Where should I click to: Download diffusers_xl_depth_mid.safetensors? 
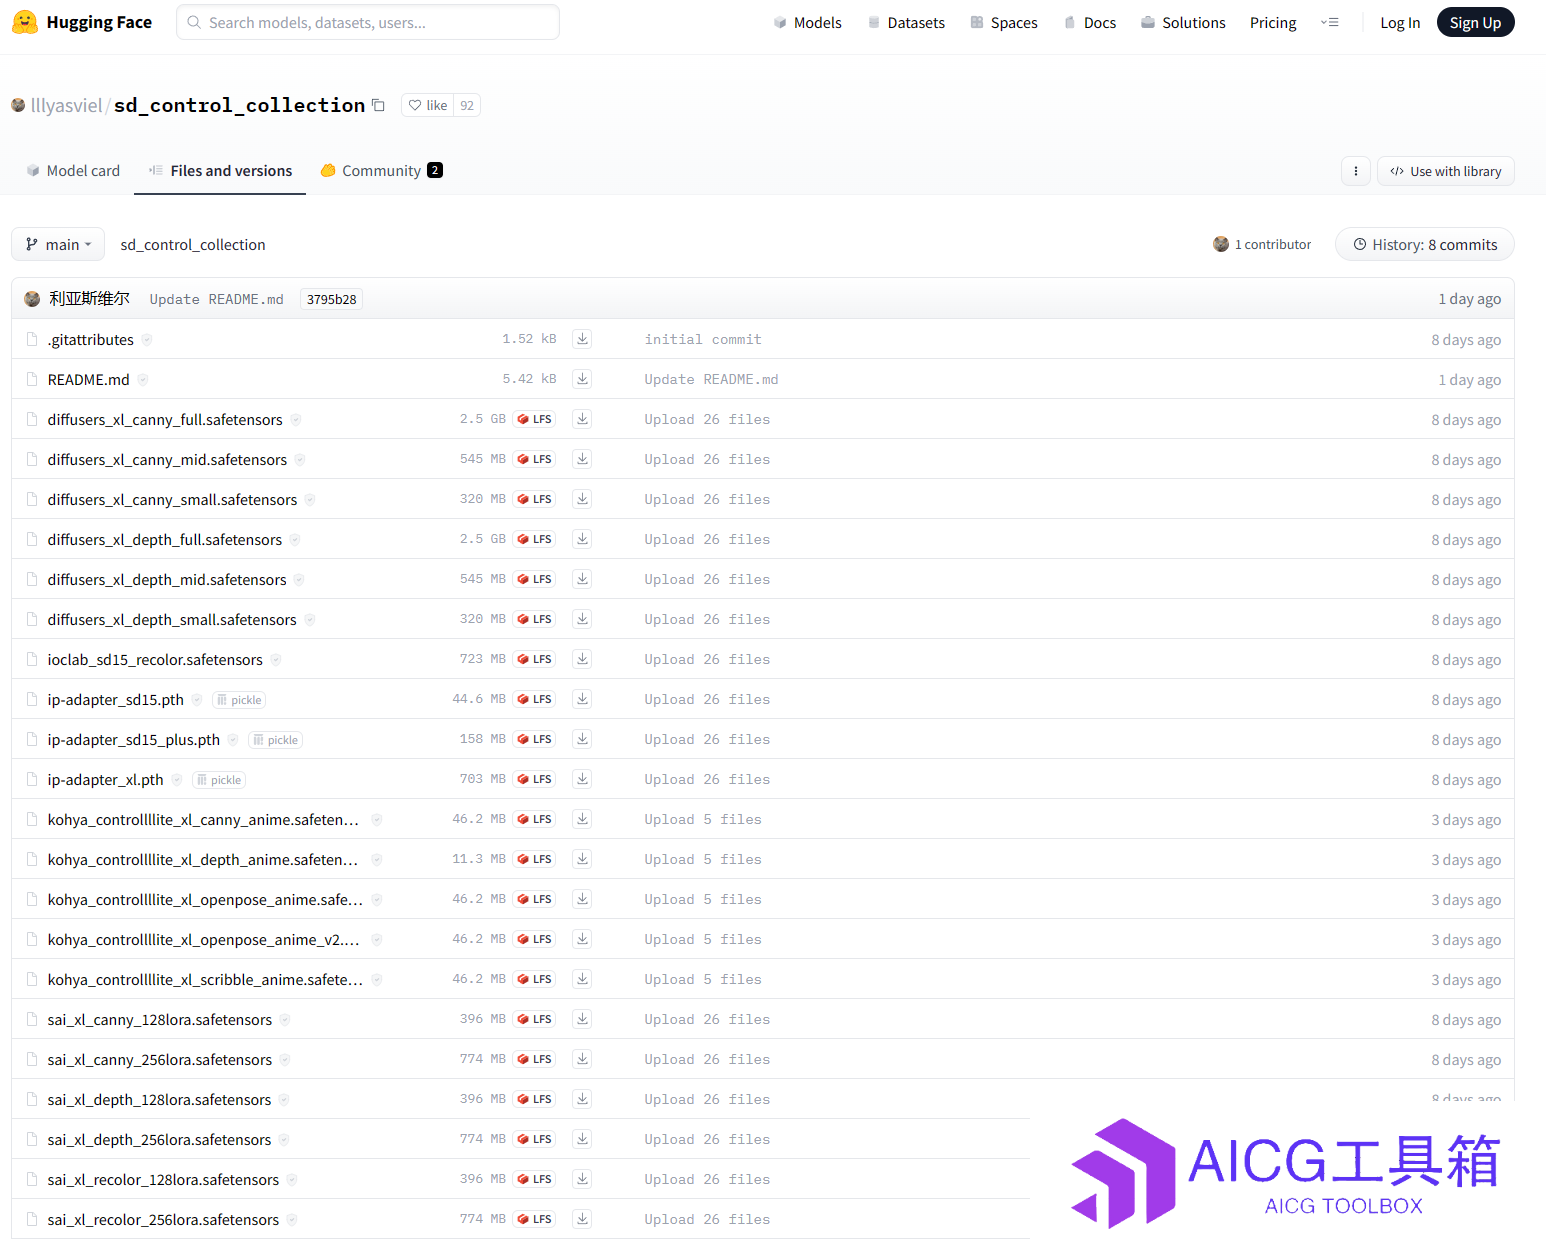pyautogui.click(x=582, y=579)
